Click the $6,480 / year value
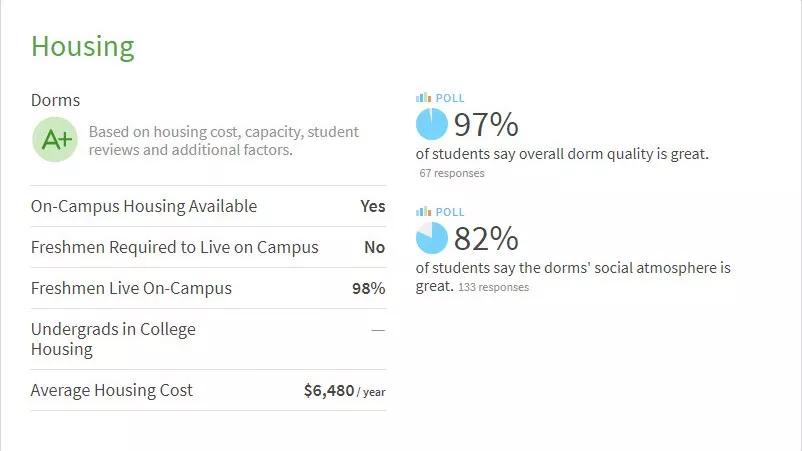The height and width of the screenshot is (451, 802). pos(344,391)
